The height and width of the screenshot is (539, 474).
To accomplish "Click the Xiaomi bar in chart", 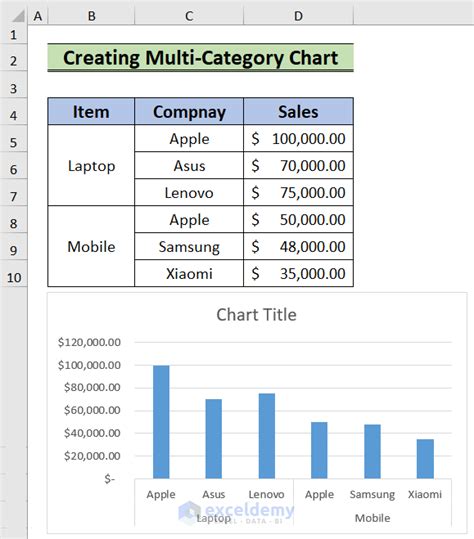I will point(425,459).
